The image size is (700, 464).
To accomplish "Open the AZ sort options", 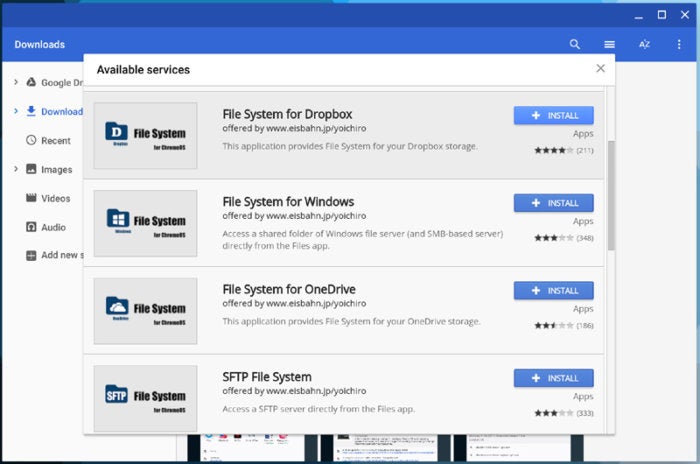I will coord(644,44).
